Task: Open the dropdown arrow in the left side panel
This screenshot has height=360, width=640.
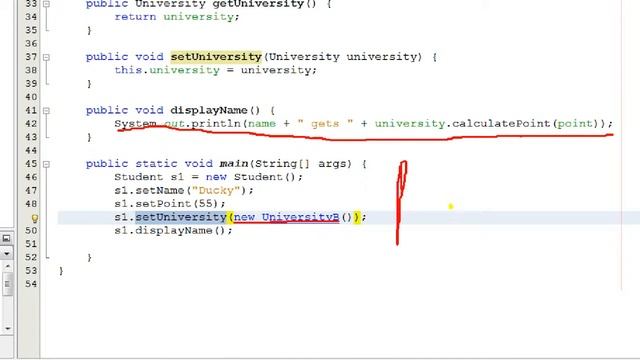Action: click(x=7, y=253)
